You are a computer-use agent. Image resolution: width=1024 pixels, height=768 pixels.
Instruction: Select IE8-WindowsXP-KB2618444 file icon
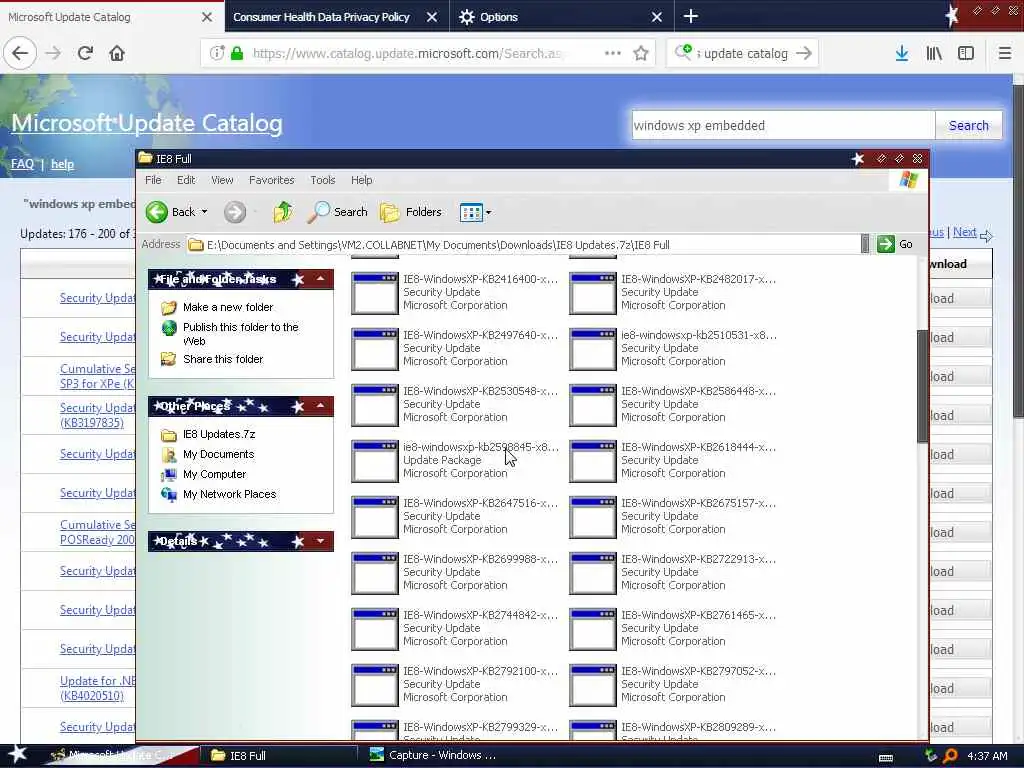click(593, 461)
